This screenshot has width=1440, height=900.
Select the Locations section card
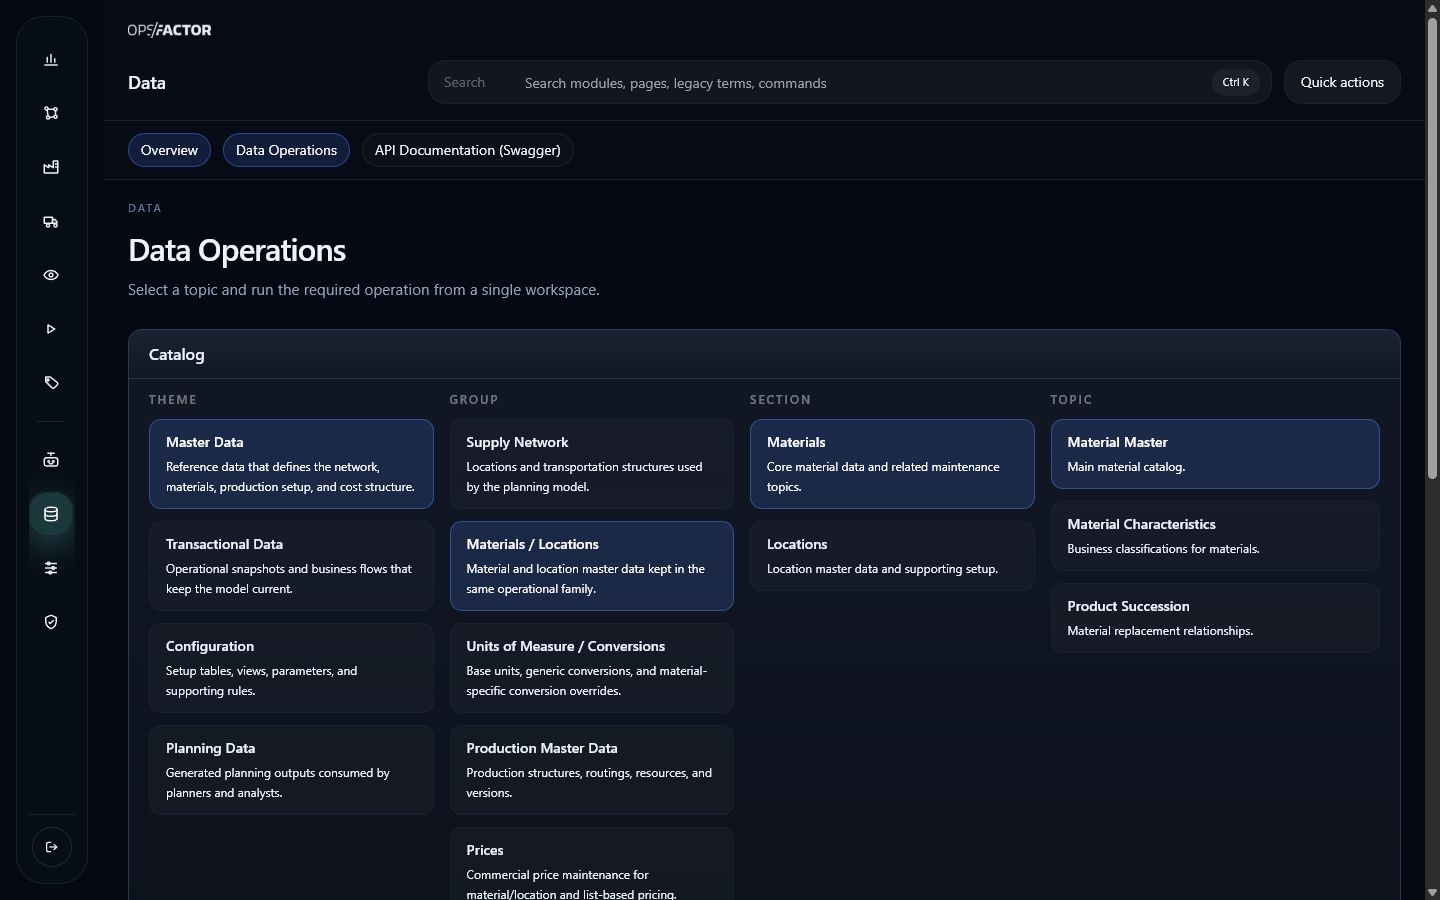click(x=892, y=556)
